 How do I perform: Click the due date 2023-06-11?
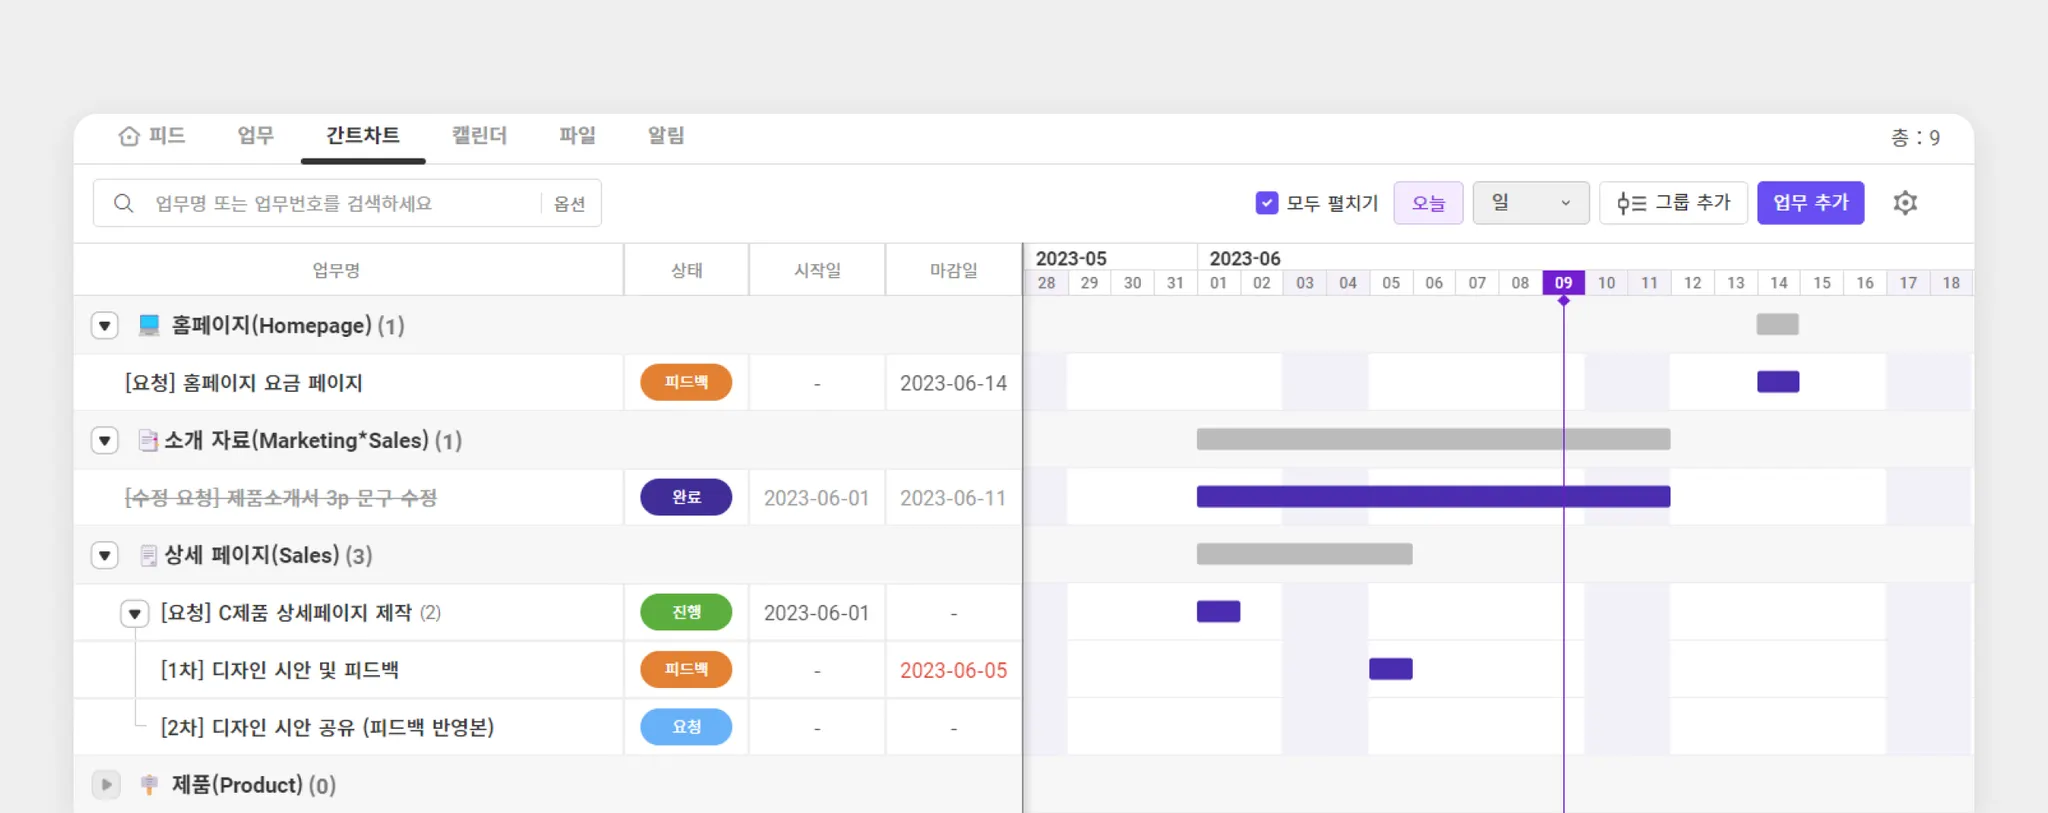tap(953, 498)
